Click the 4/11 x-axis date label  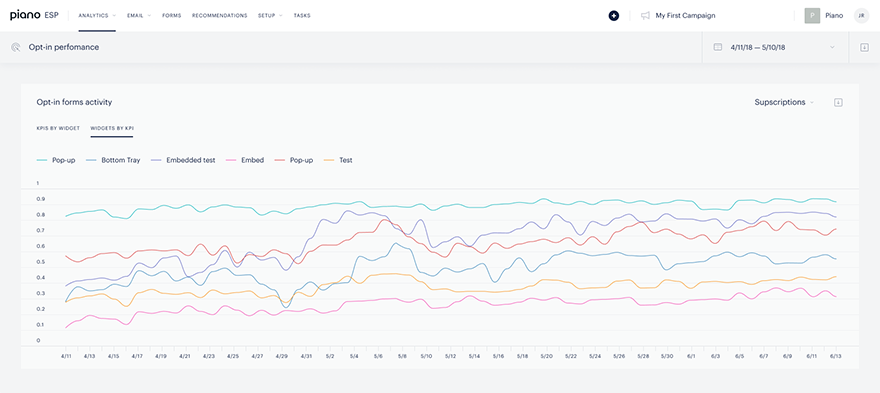66,357
